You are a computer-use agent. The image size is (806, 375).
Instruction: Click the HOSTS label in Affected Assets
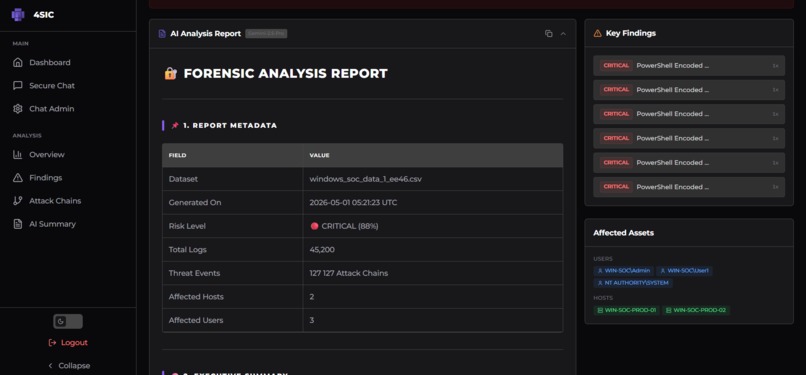603,298
